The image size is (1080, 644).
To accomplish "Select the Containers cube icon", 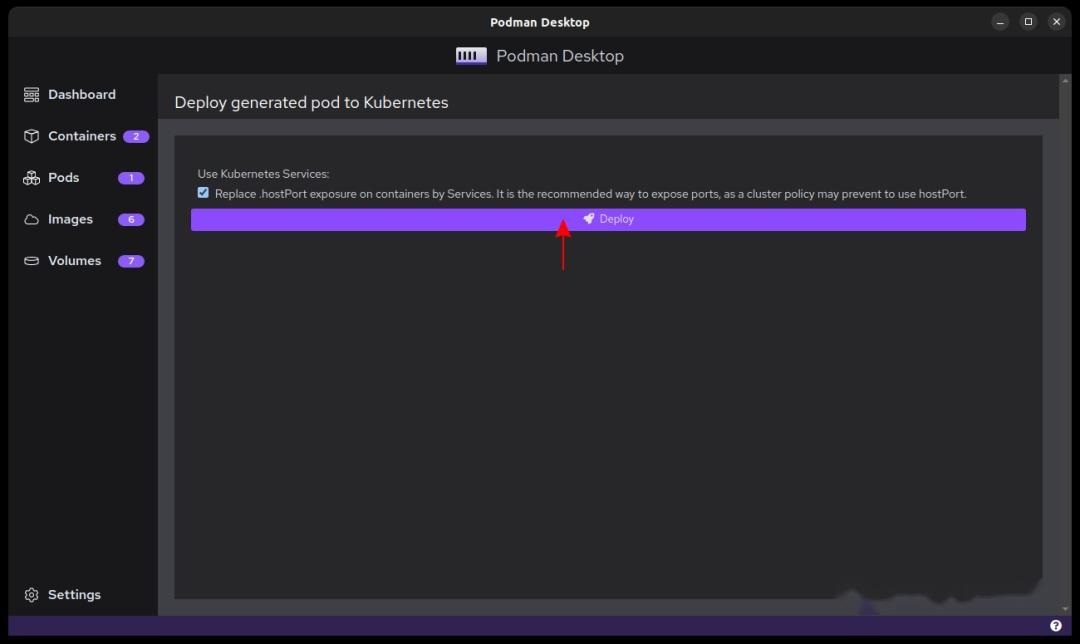I will 31,136.
